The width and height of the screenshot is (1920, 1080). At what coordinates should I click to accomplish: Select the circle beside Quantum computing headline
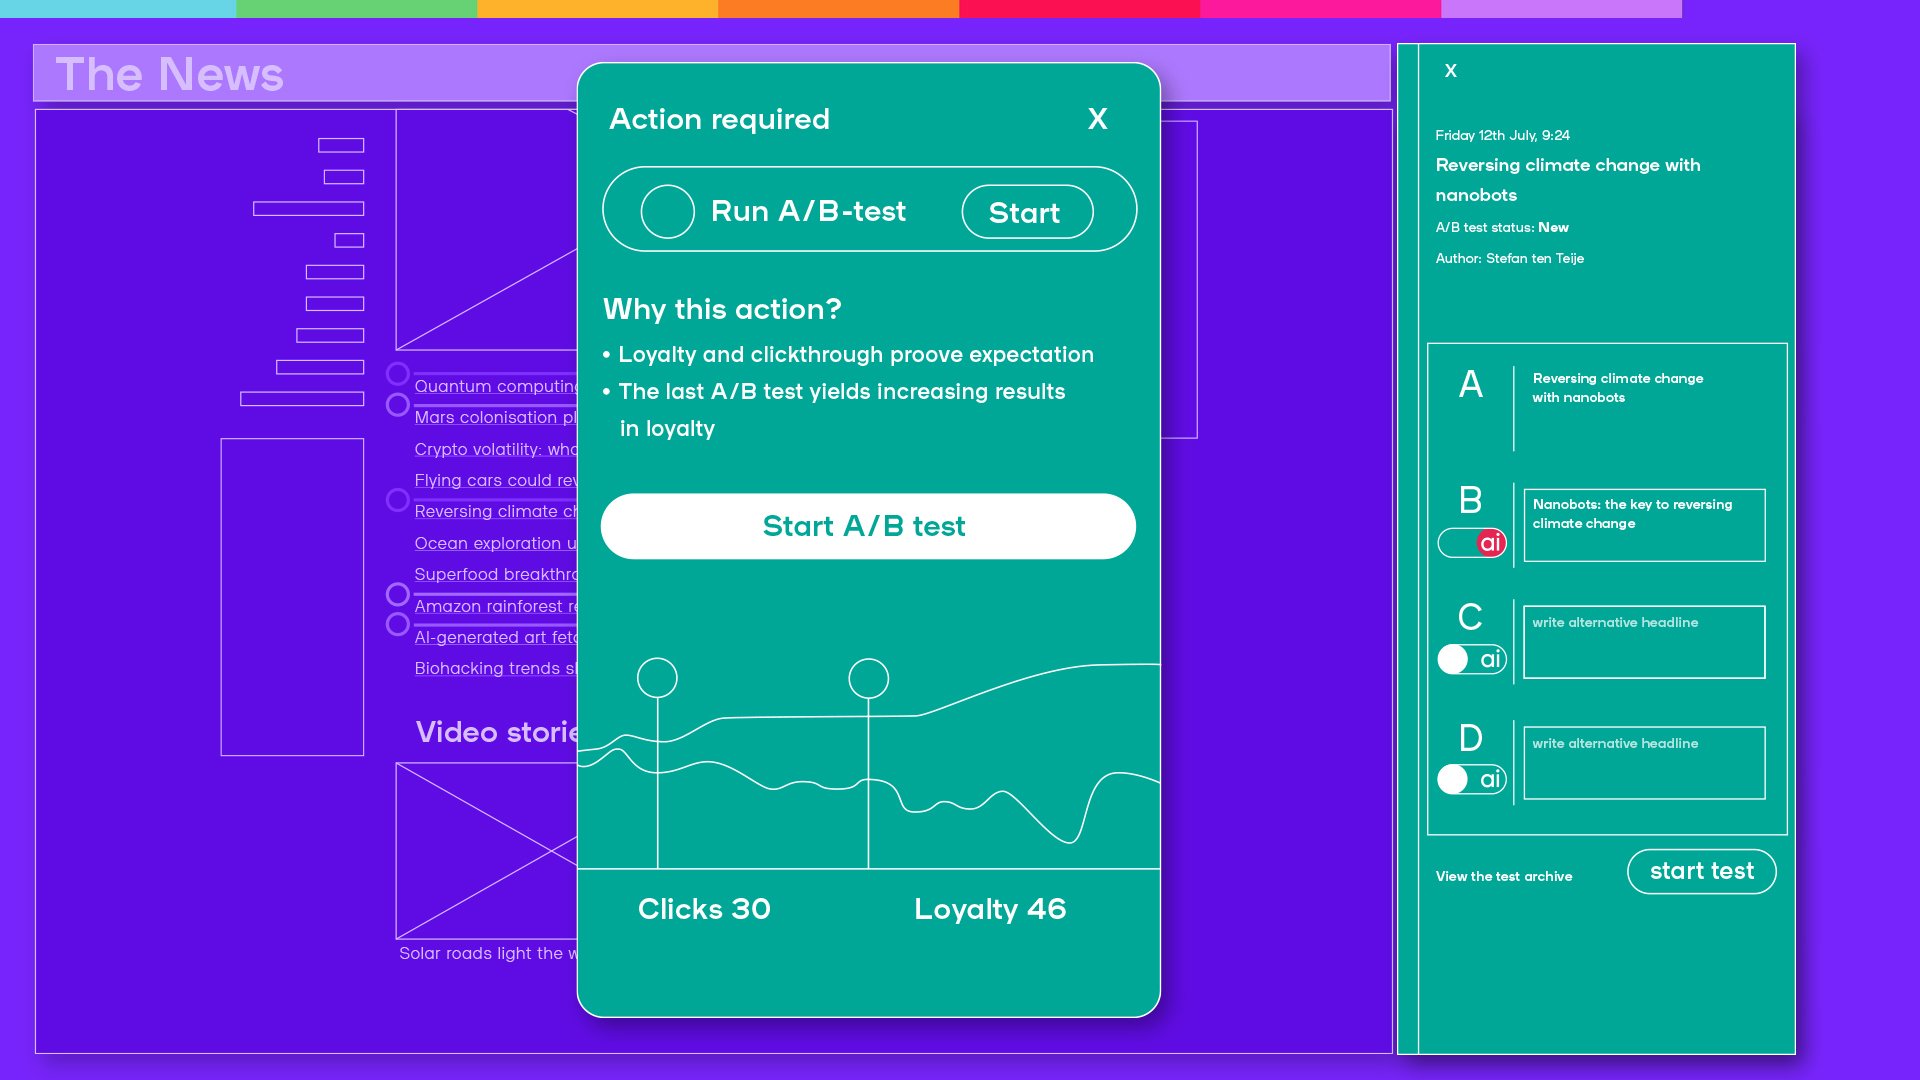pyautogui.click(x=397, y=373)
